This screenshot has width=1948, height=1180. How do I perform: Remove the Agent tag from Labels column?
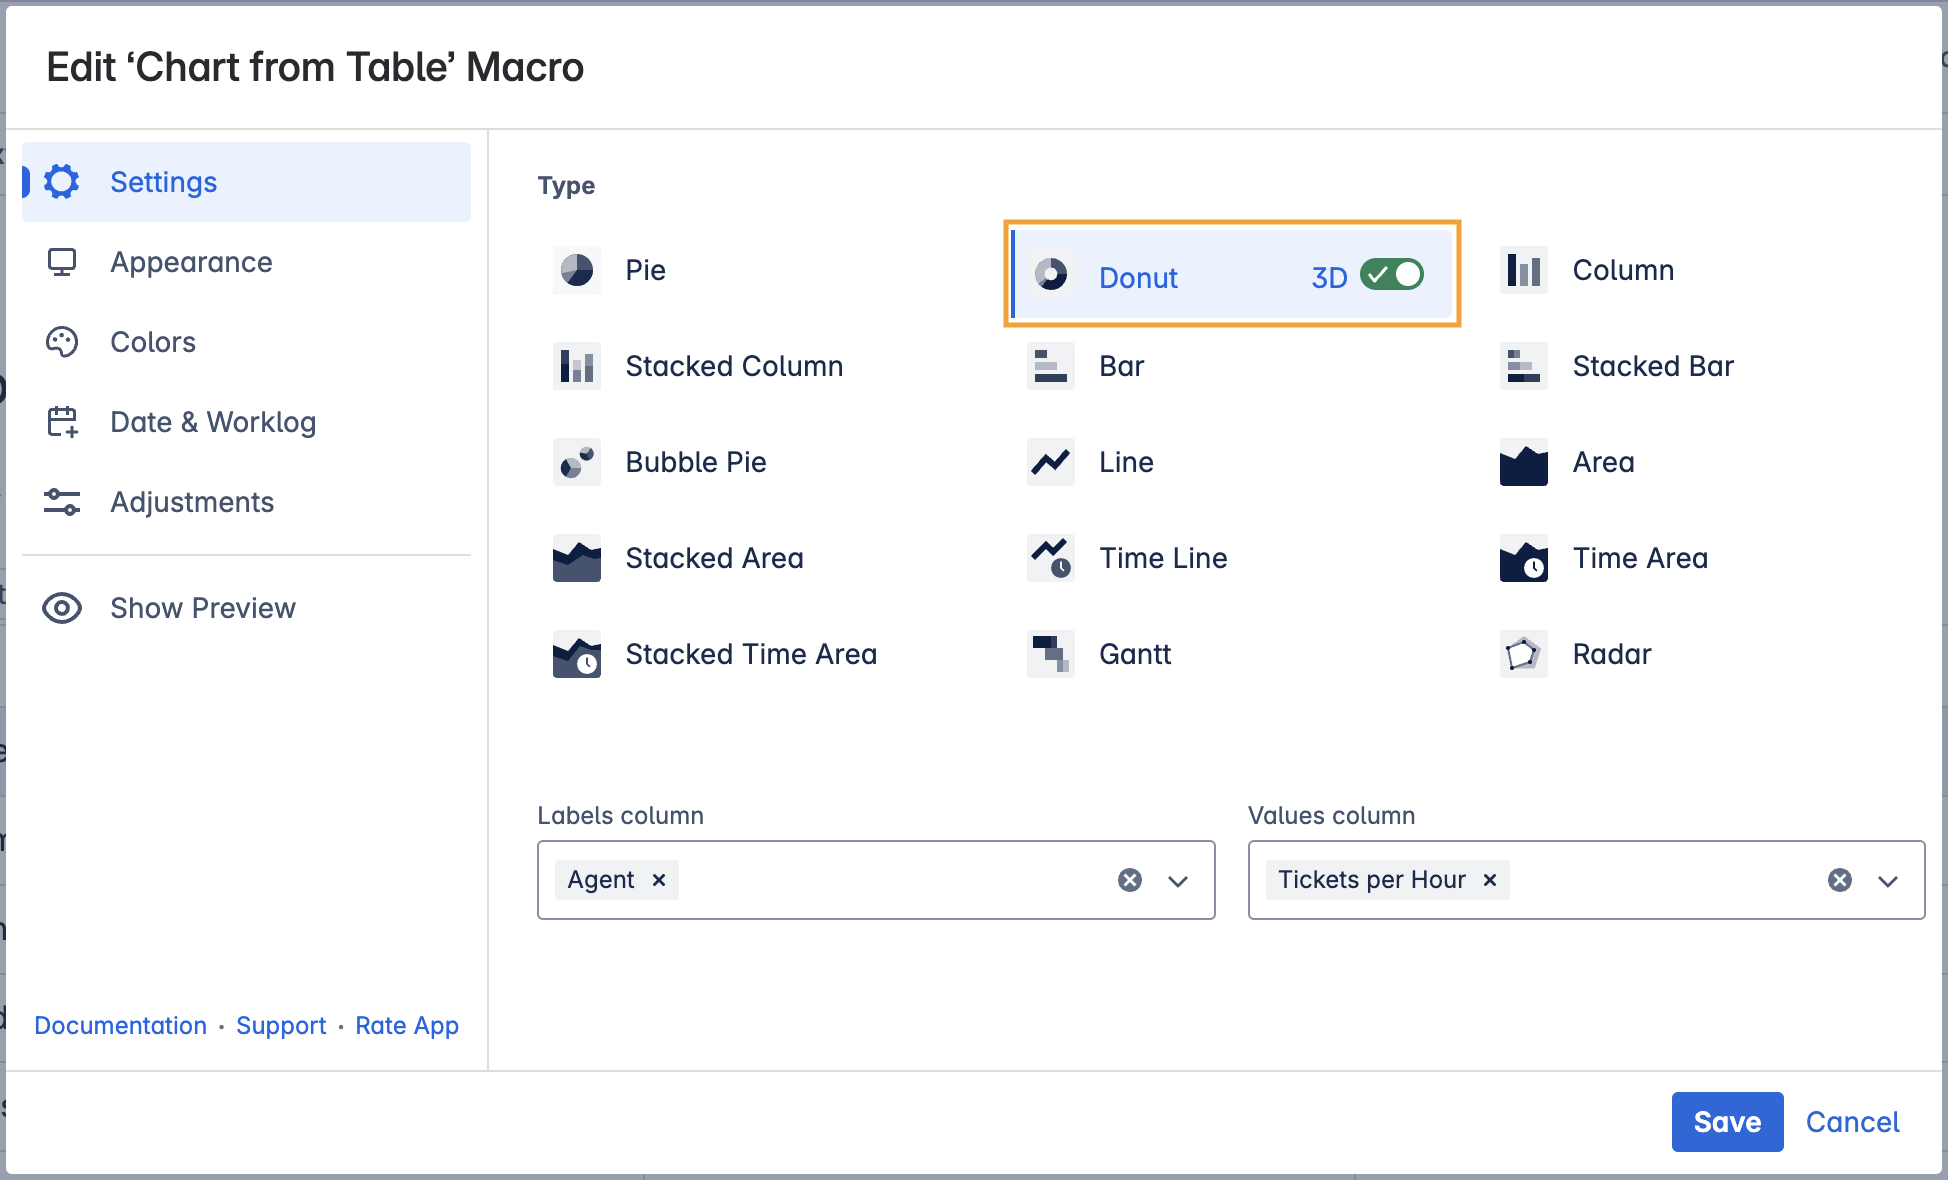659,880
